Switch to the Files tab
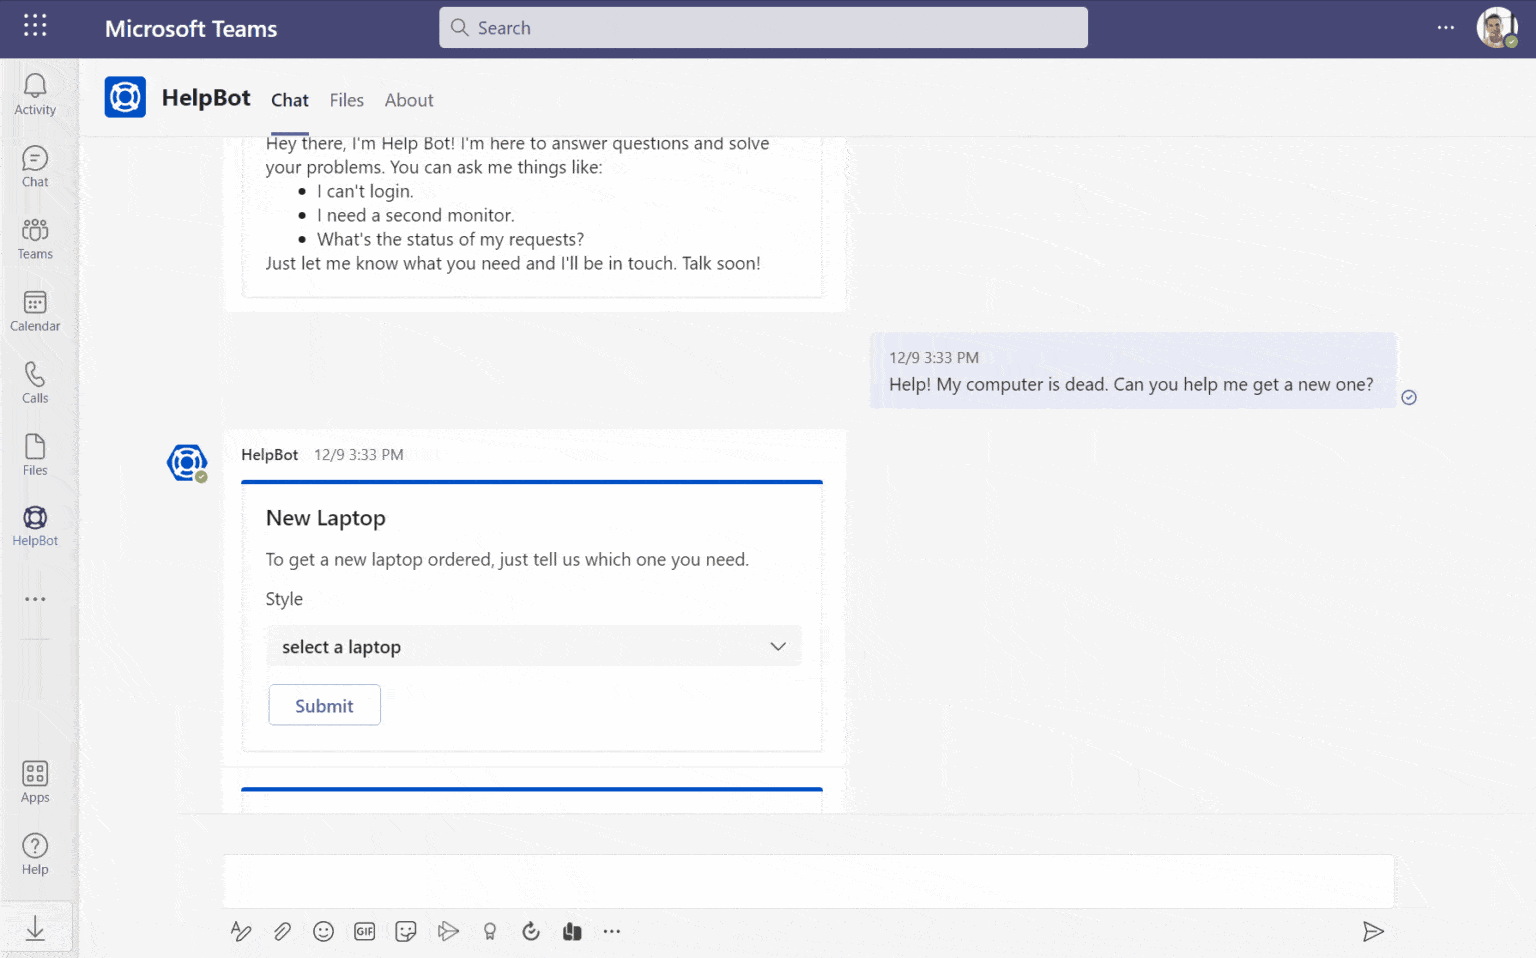 (347, 100)
